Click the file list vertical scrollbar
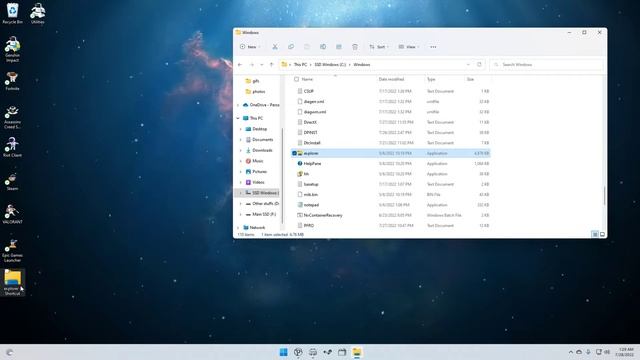This screenshot has width=640, height=360. pos(604,195)
